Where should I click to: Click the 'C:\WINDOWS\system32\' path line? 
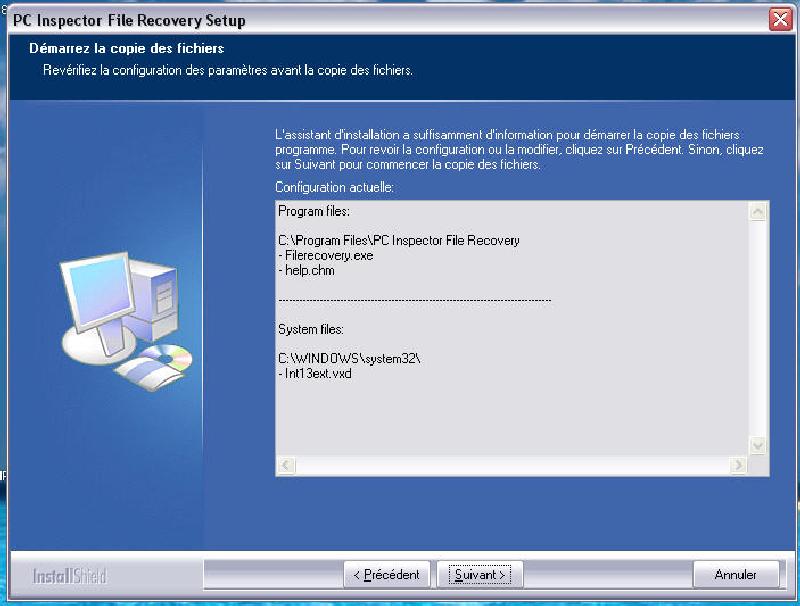pos(349,359)
